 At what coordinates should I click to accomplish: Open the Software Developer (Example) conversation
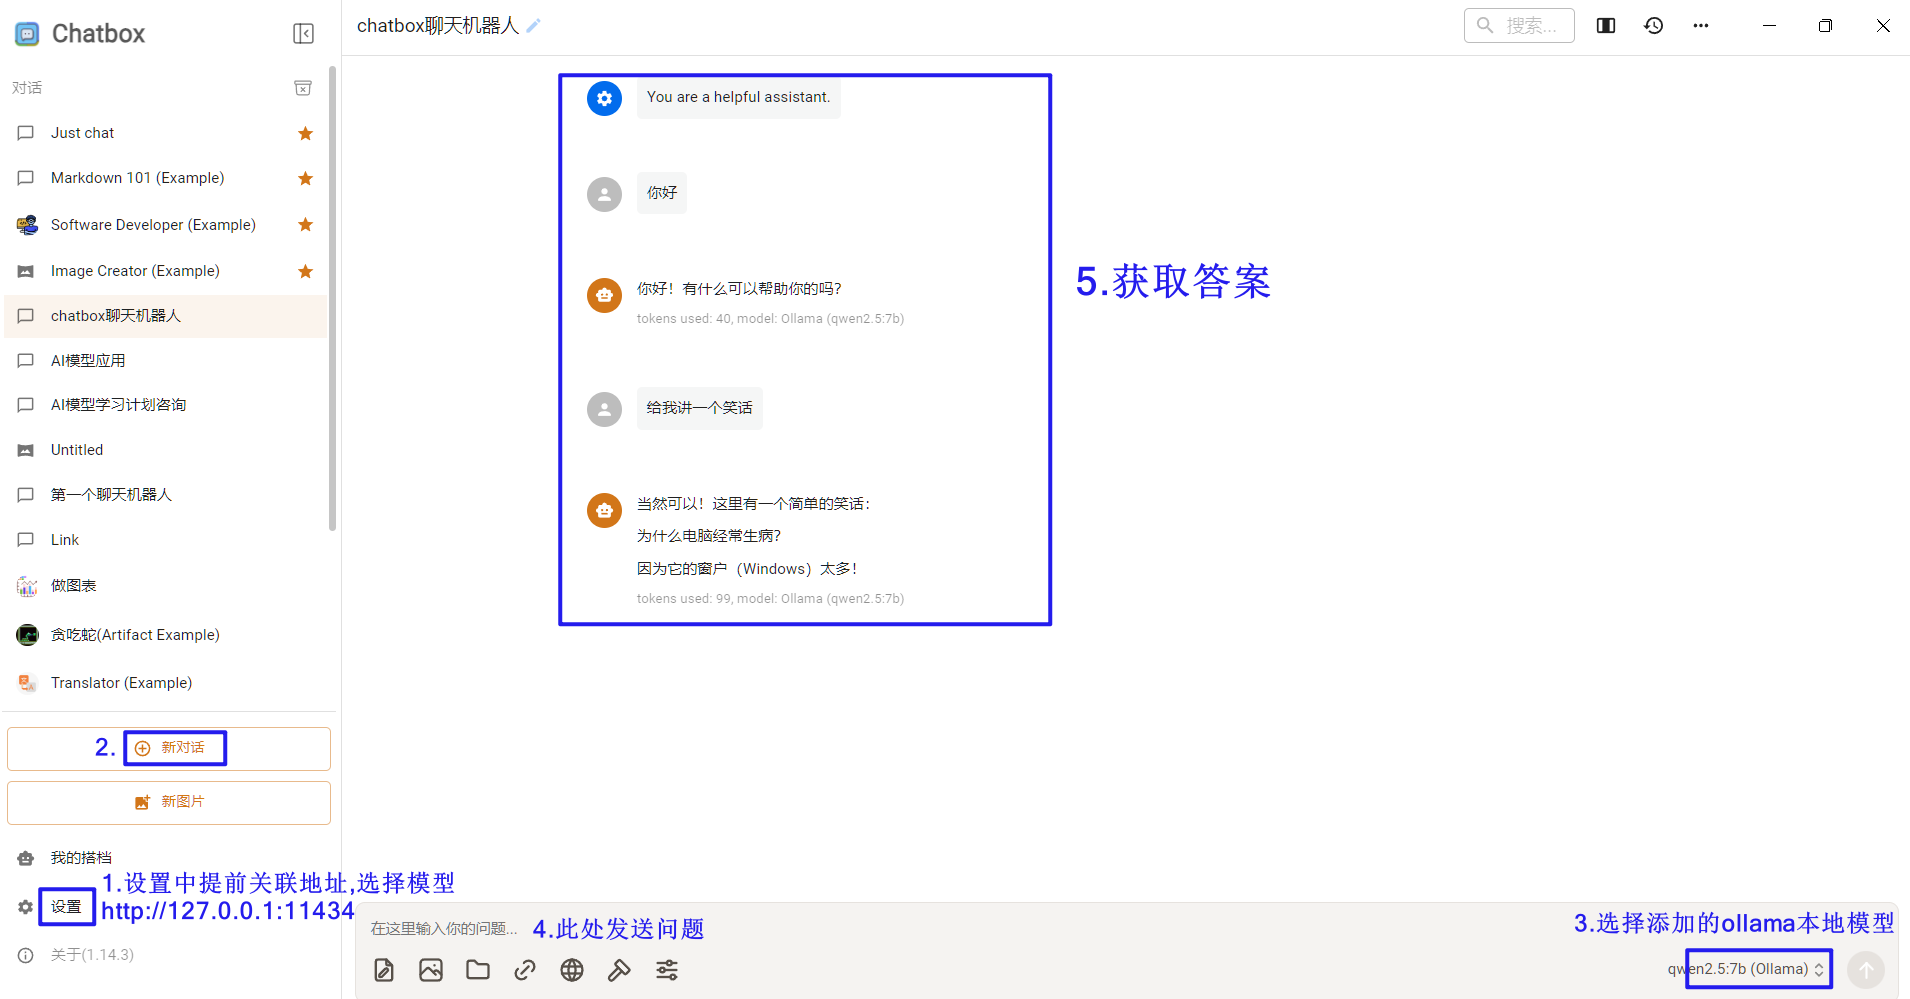166,225
